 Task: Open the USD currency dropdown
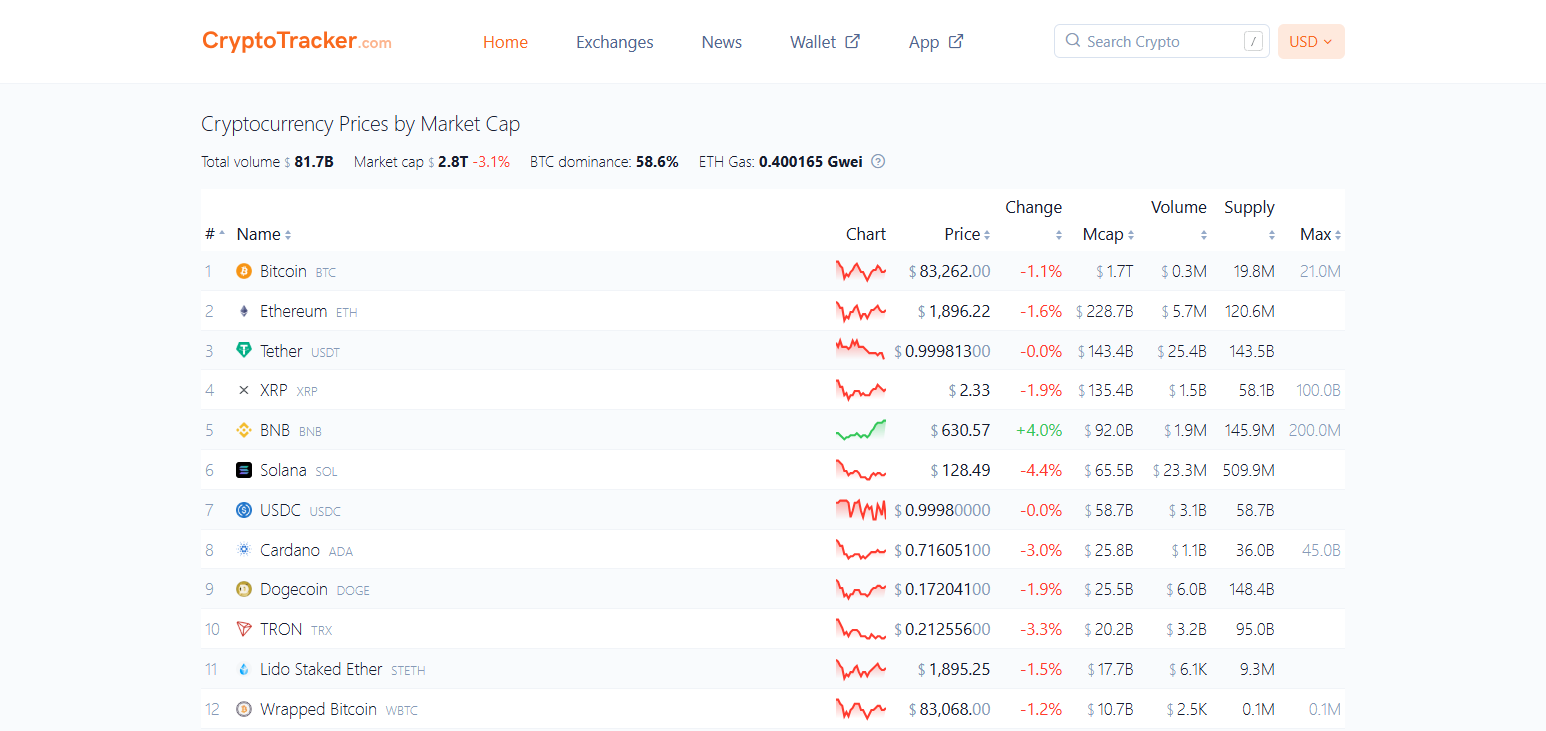[x=1311, y=41]
